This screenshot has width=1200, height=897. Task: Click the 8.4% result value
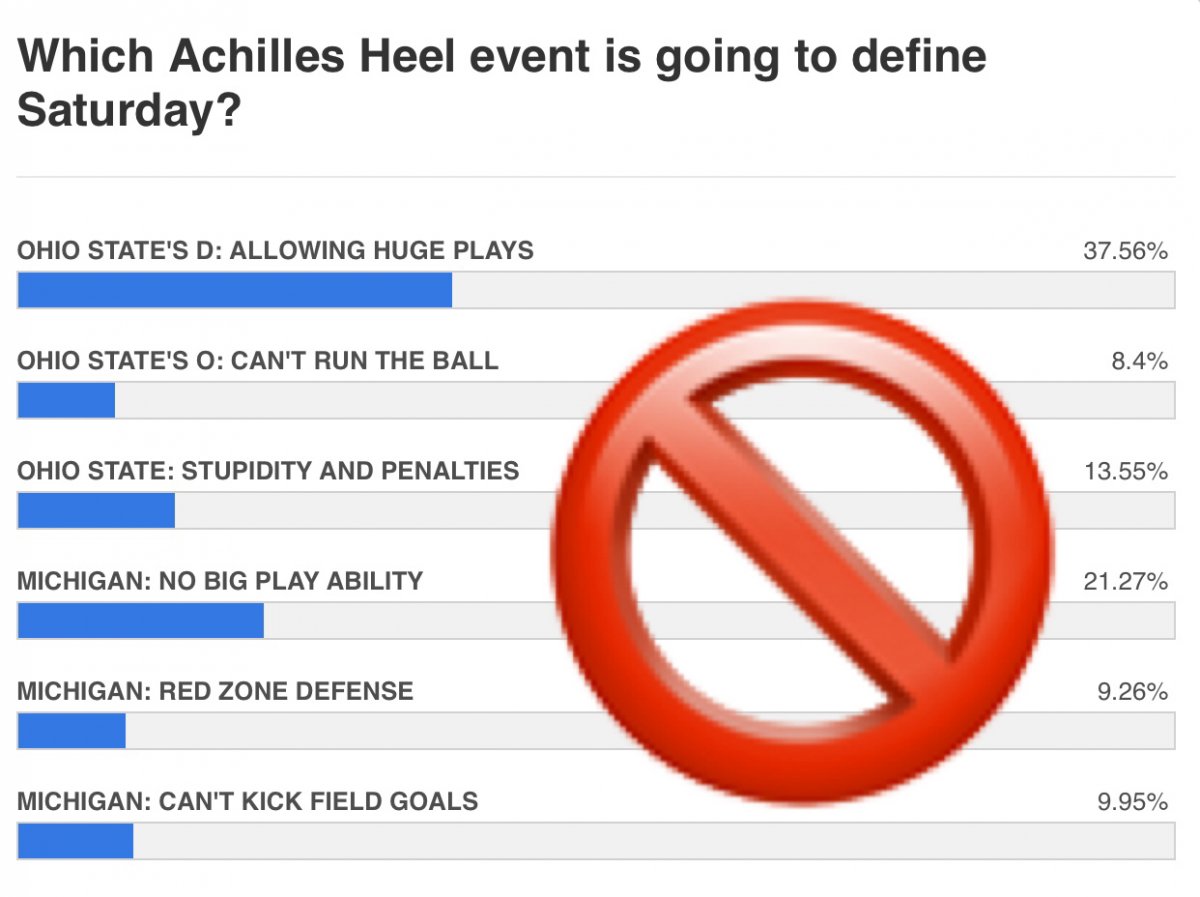coord(1139,361)
